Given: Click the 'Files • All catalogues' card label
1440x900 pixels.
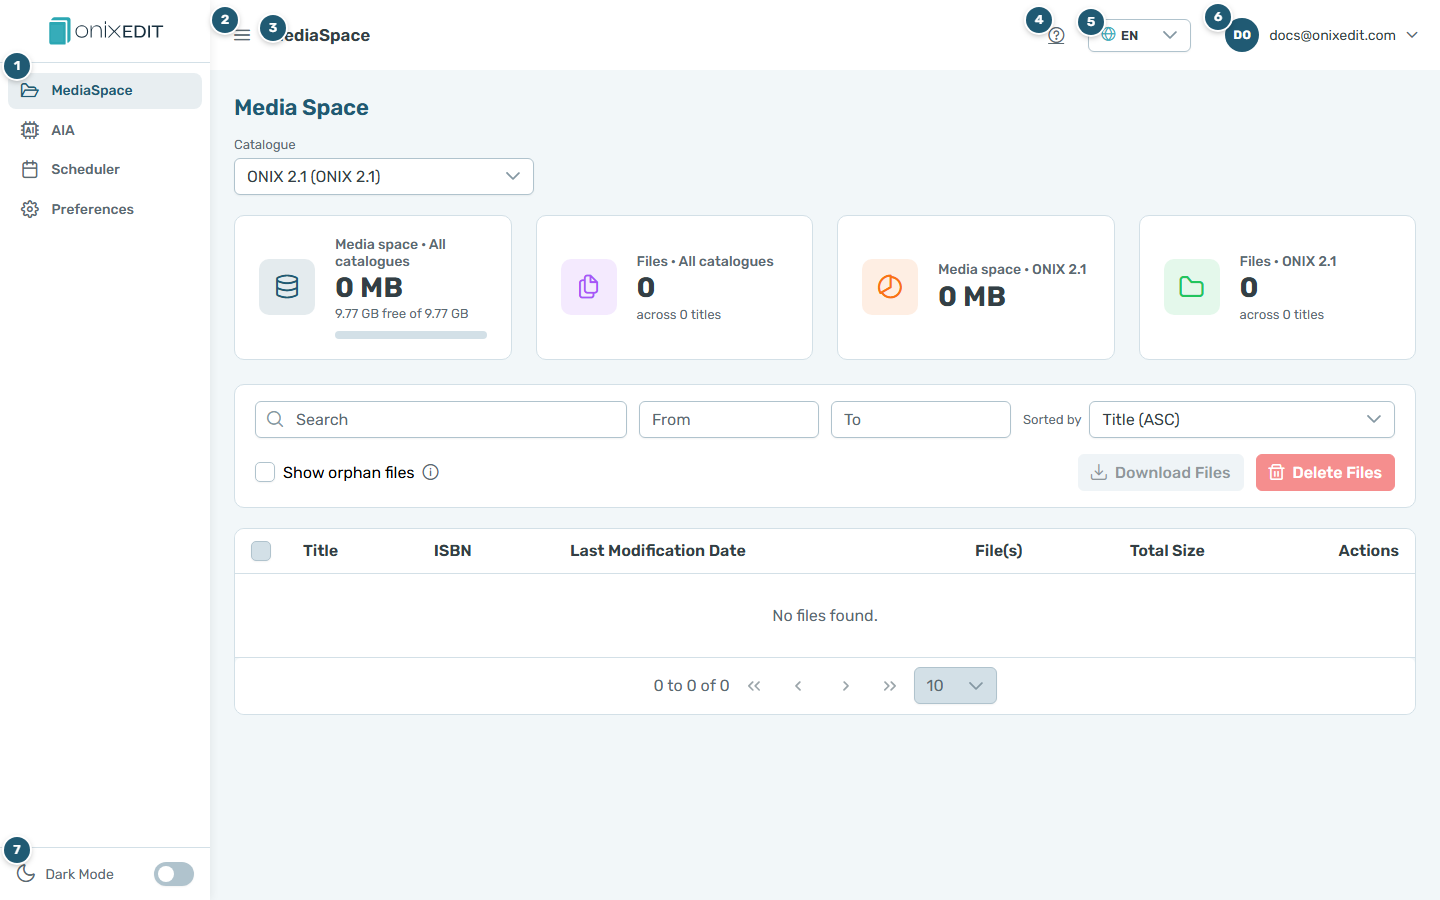Looking at the screenshot, I should (705, 261).
